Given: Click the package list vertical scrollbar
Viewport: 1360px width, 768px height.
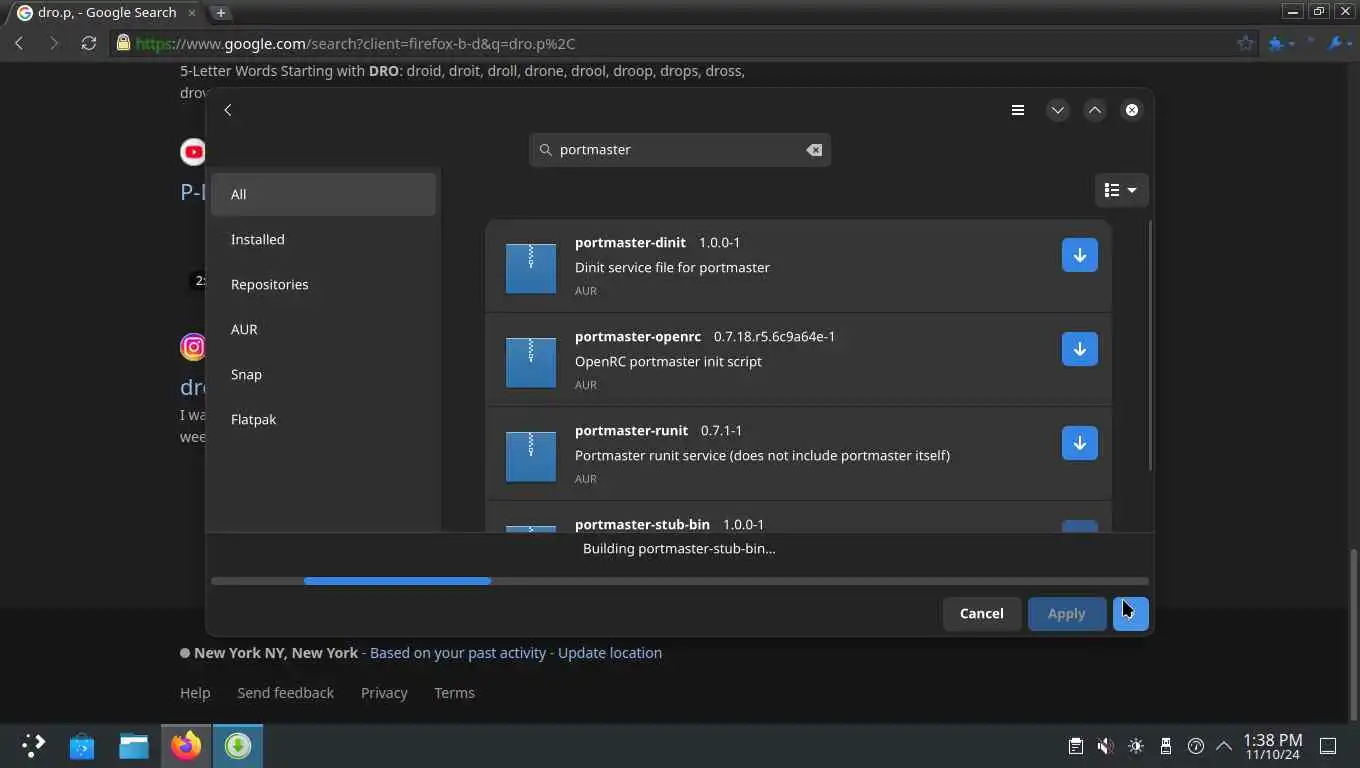Looking at the screenshot, I should [1150, 345].
